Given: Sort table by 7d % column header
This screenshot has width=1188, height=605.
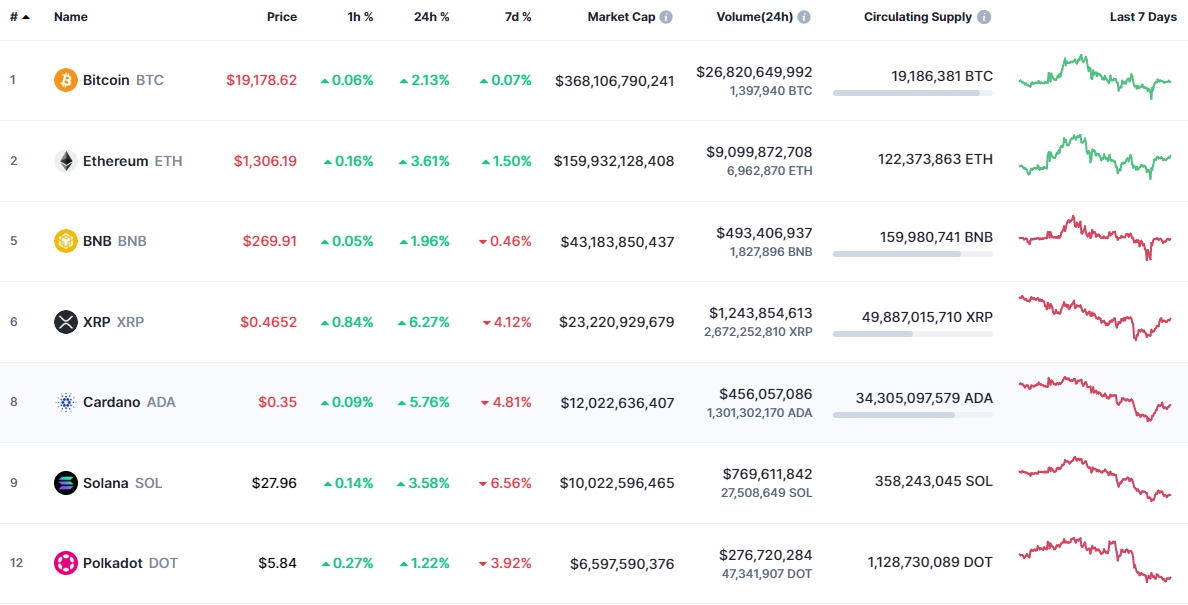Looking at the screenshot, I should pos(517,17).
